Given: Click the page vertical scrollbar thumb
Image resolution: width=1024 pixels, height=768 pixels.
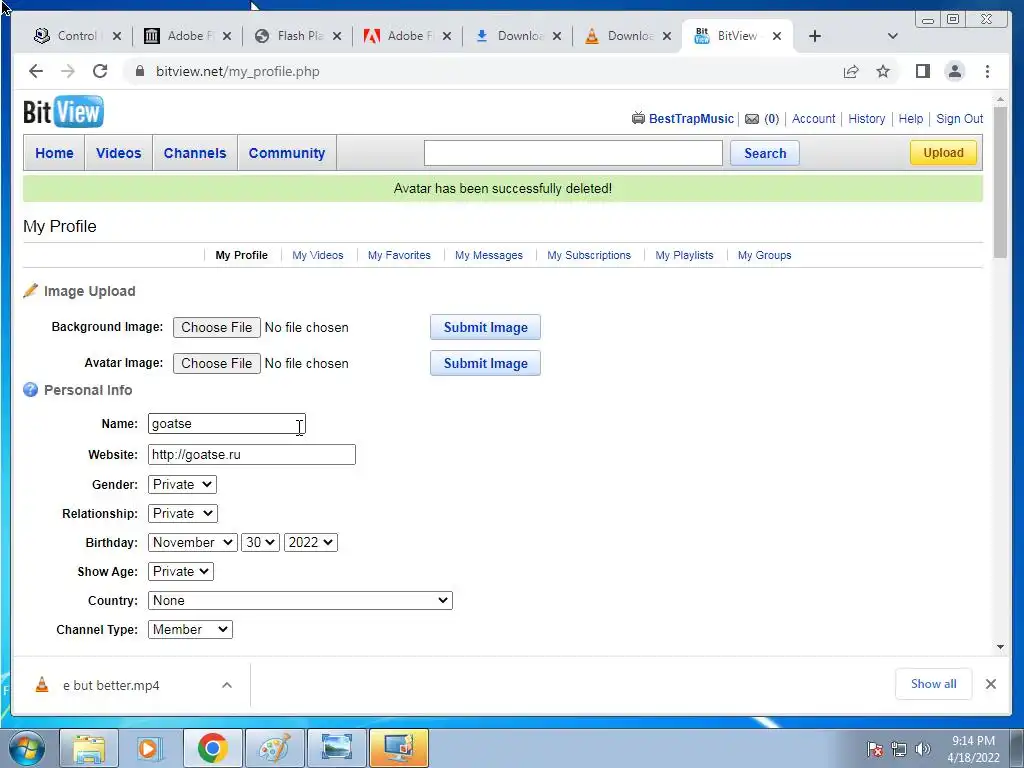Looking at the screenshot, I should (x=1000, y=183).
